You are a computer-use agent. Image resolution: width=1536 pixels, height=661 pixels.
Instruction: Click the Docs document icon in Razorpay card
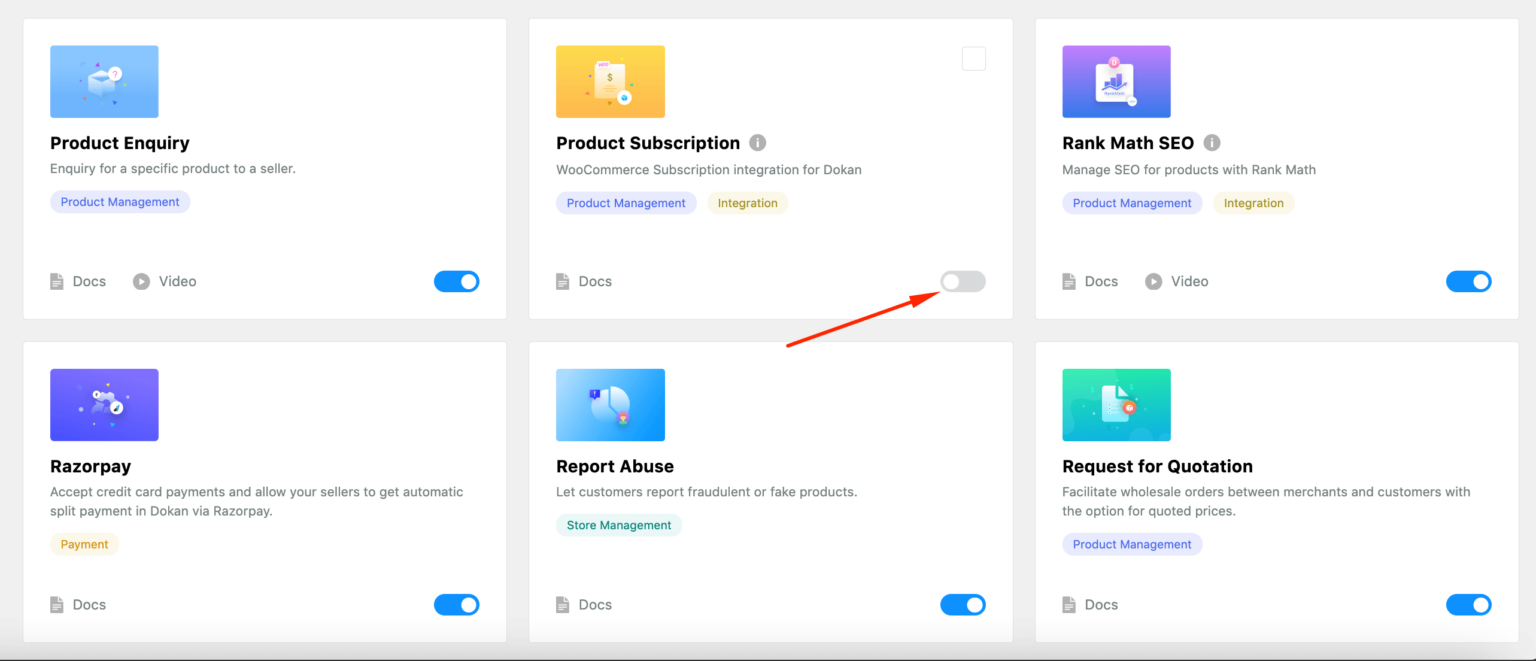[57, 605]
